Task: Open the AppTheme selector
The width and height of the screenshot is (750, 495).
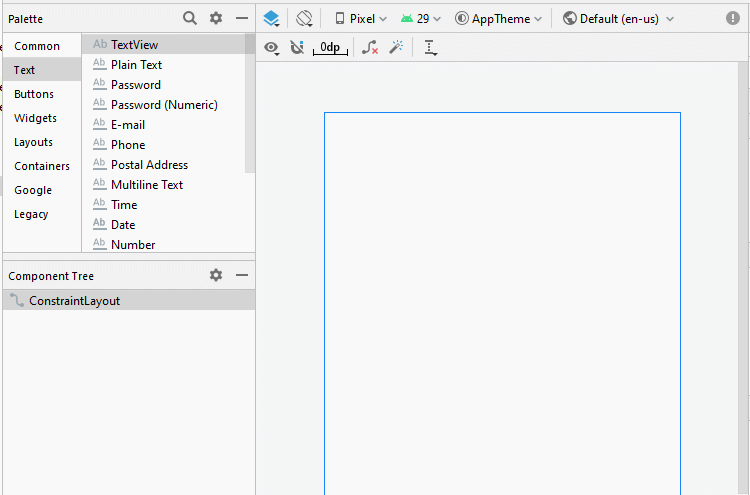Action: pyautogui.click(x=498, y=19)
